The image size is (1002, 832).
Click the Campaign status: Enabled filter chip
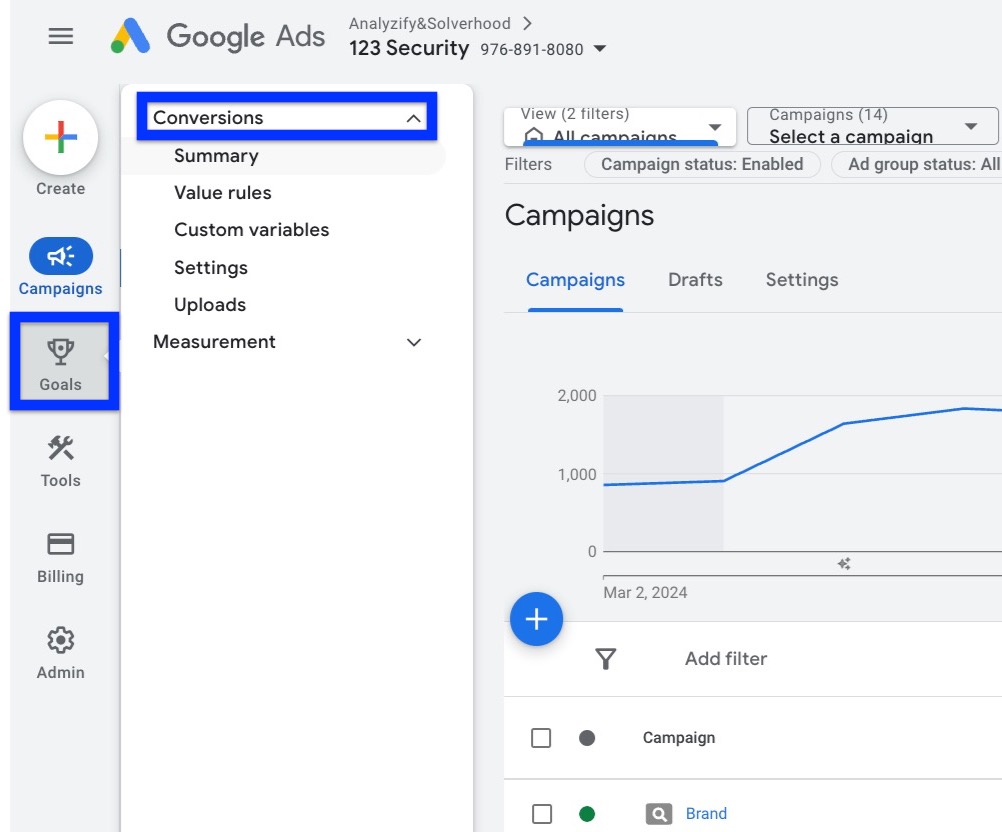(702, 164)
